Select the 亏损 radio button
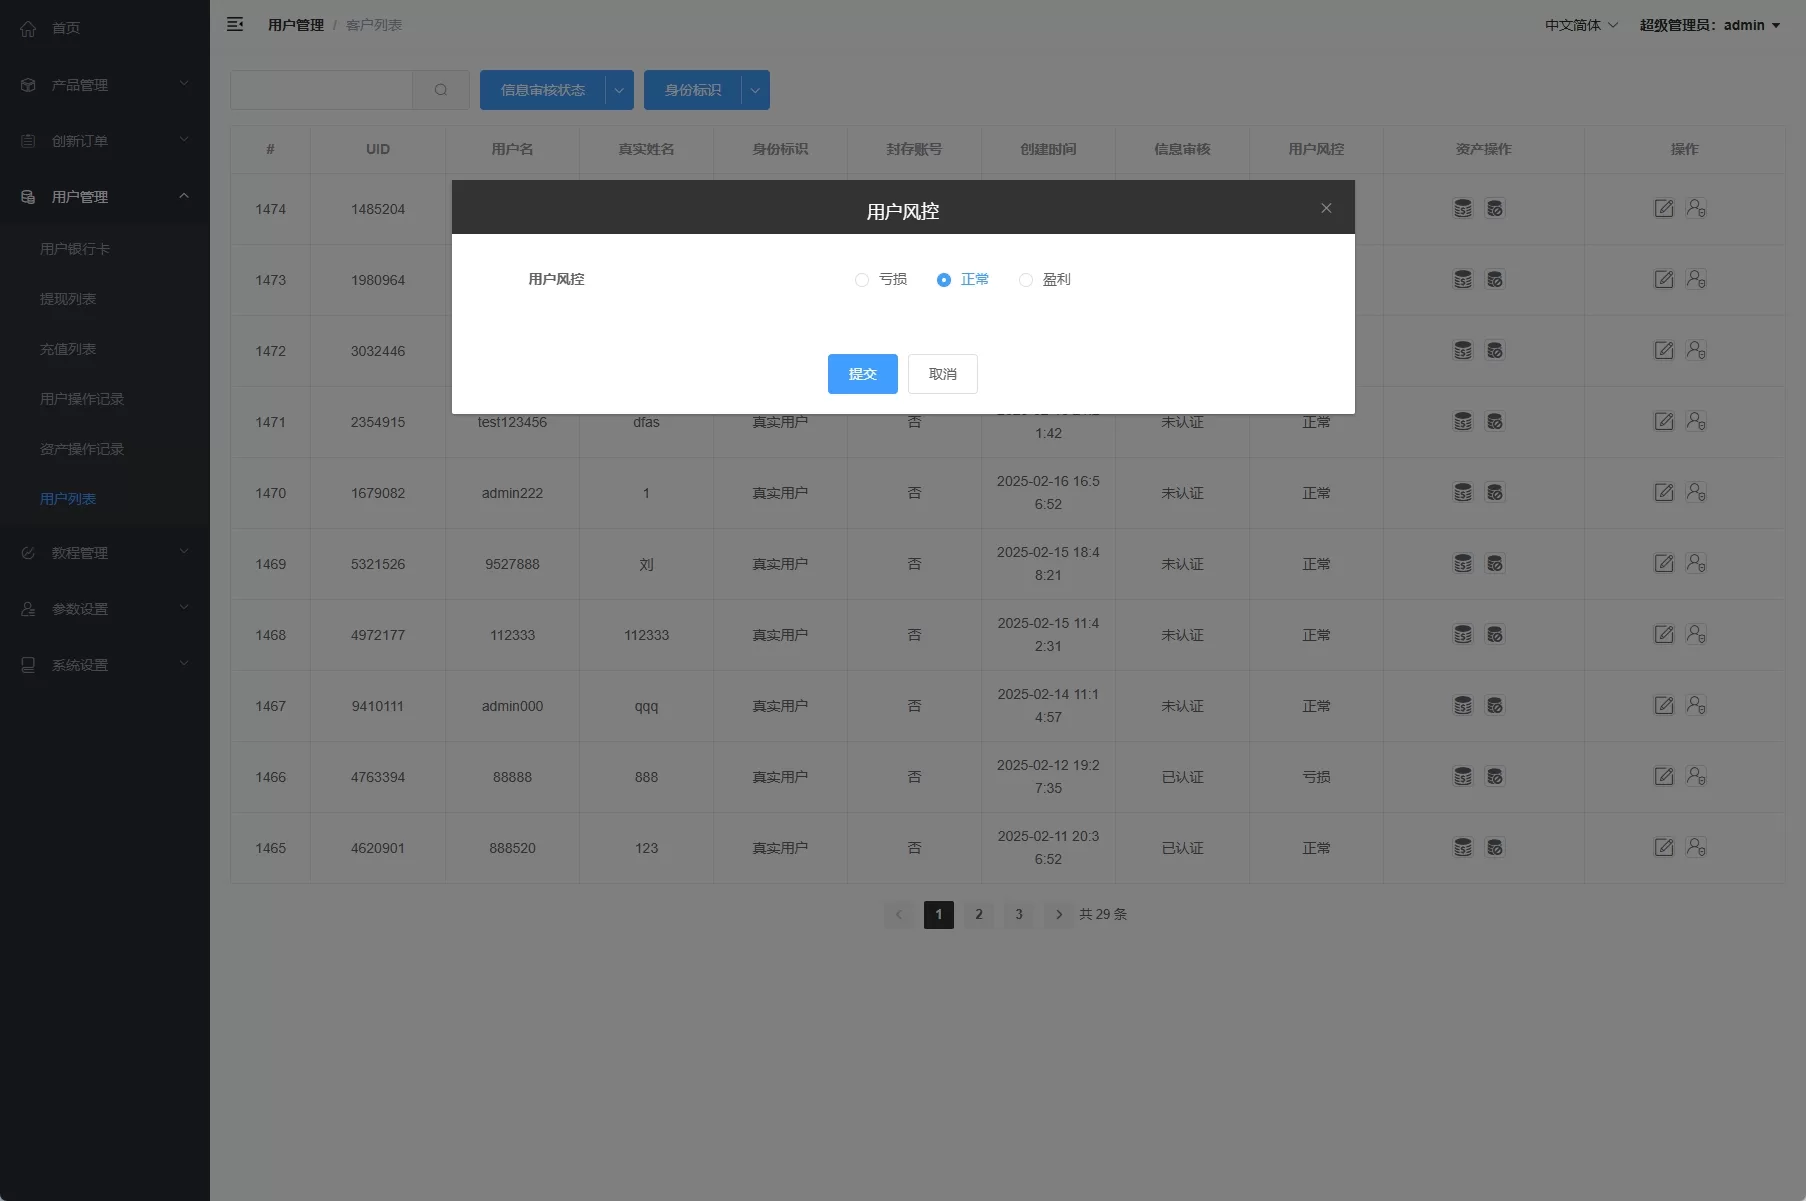The height and width of the screenshot is (1201, 1806). tap(861, 280)
